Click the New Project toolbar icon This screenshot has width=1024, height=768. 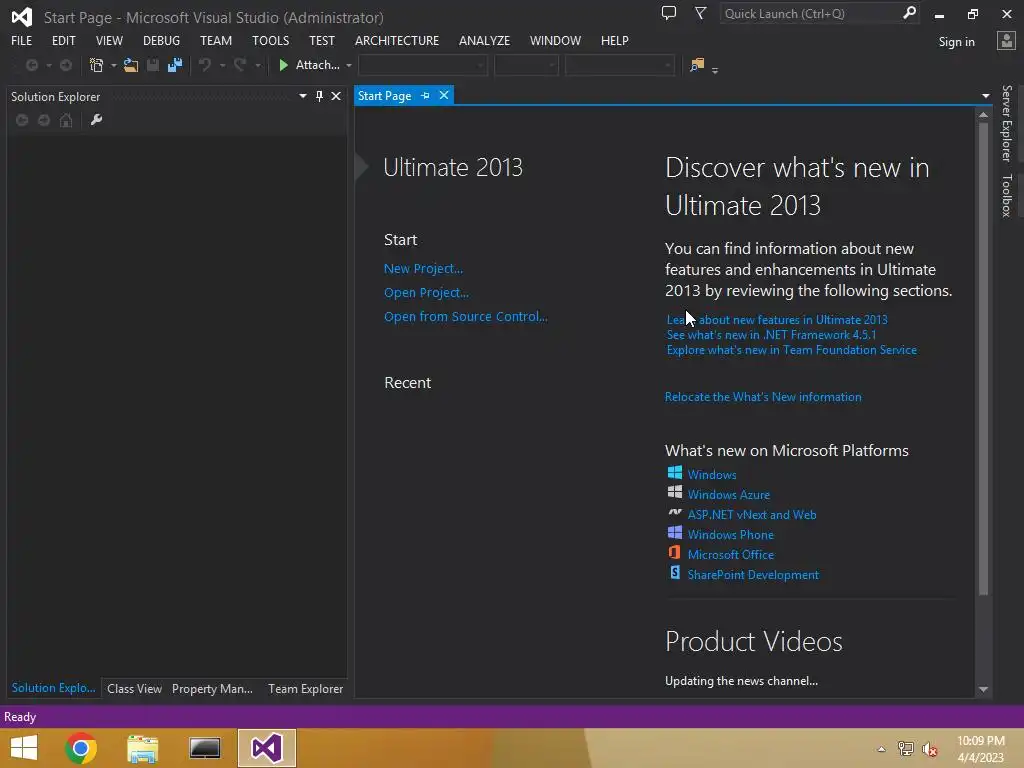[x=97, y=65]
